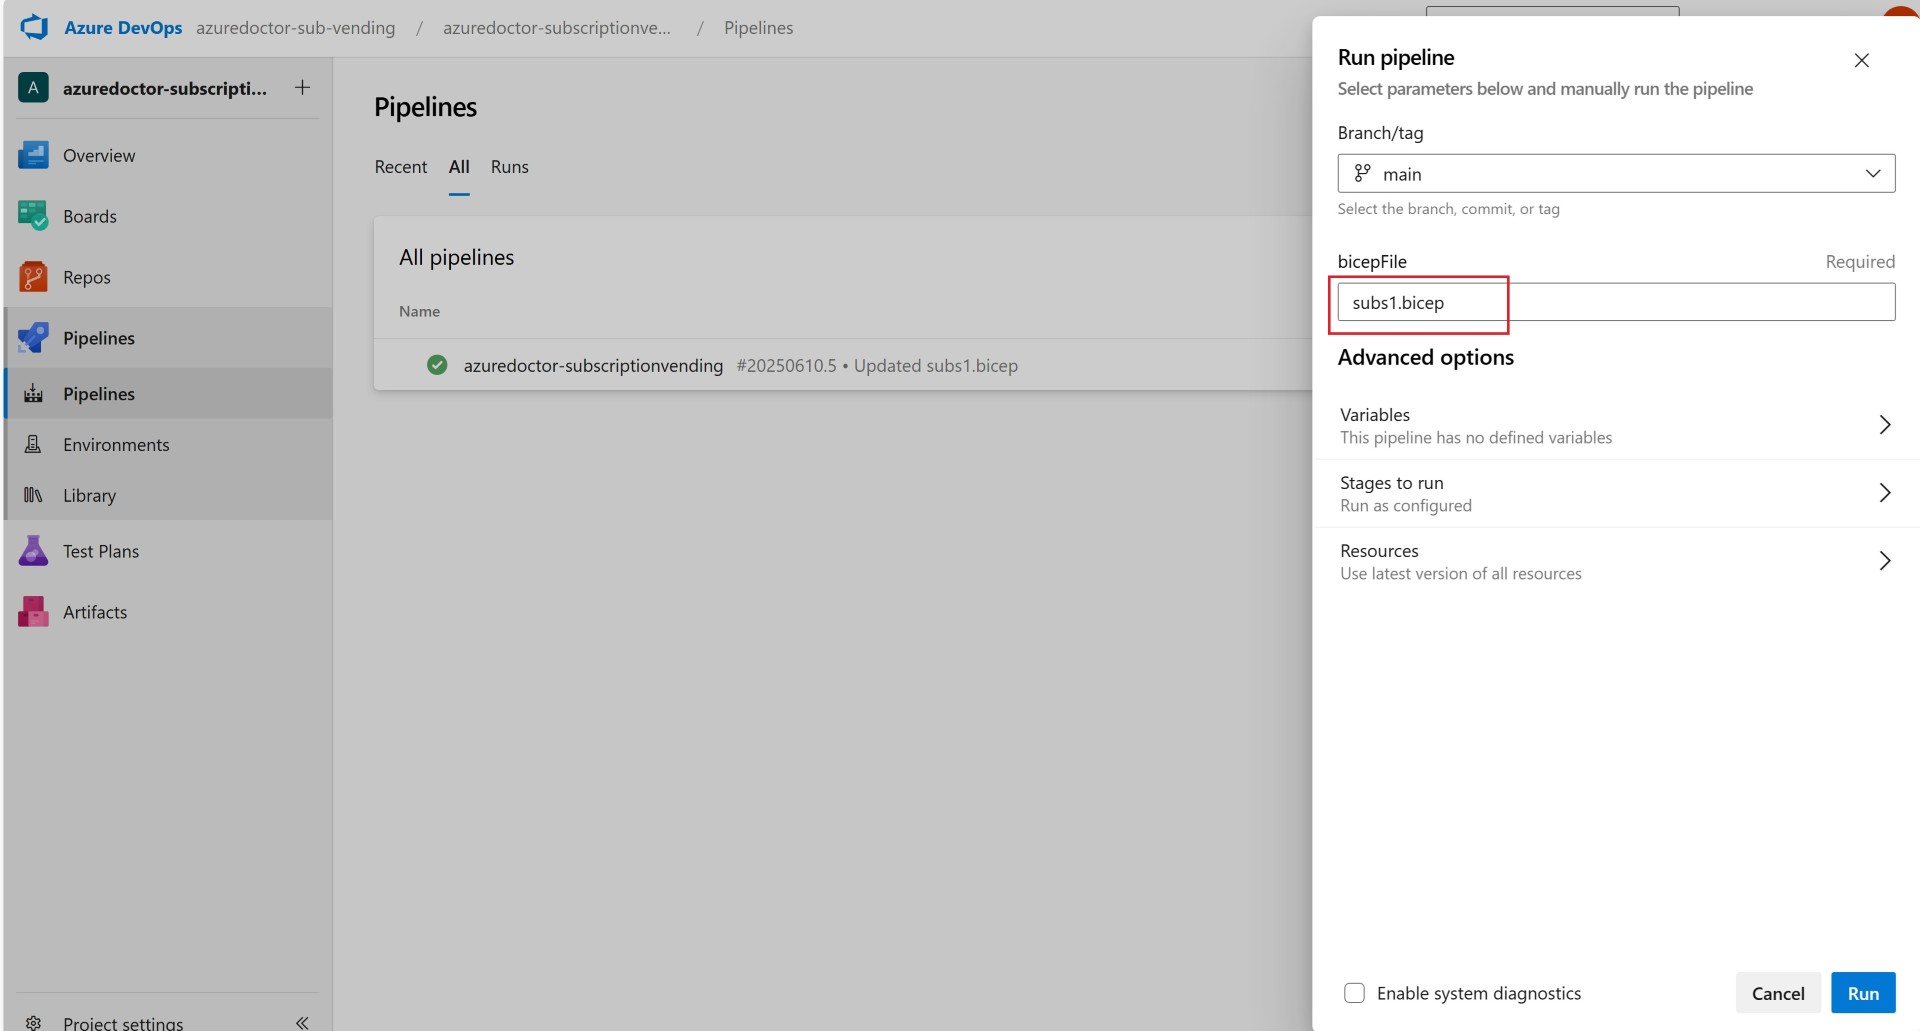Click the Pipelines sub-item icon

(33, 393)
